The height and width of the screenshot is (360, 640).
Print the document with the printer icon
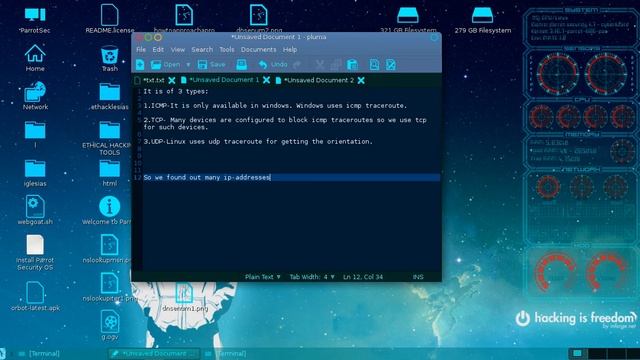point(242,64)
